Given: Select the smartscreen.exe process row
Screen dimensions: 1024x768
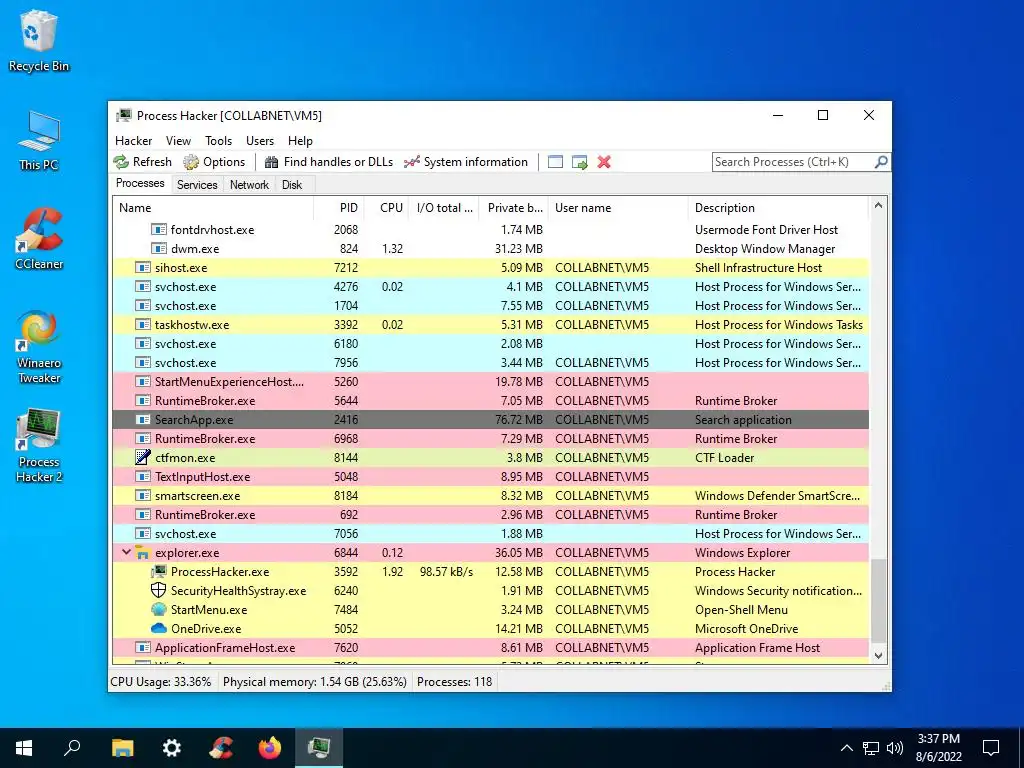Looking at the screenshot, I should (x=490, y=496).
